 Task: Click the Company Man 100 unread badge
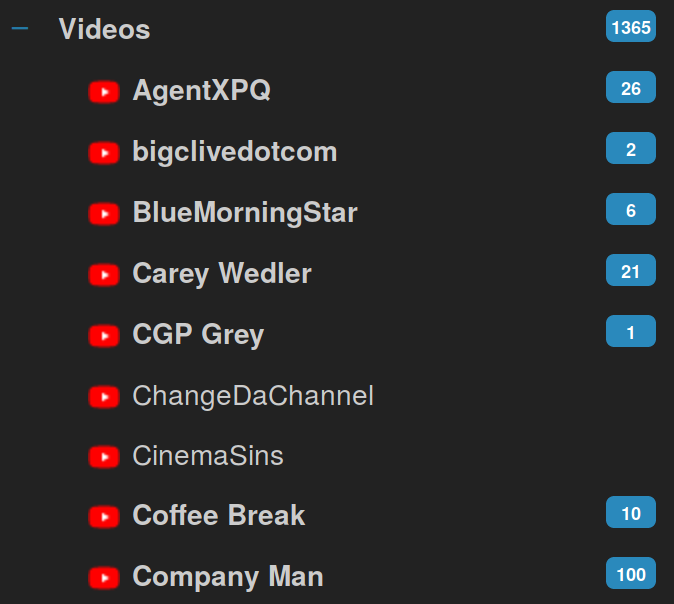pyautogui.click(x=631, y=573)
